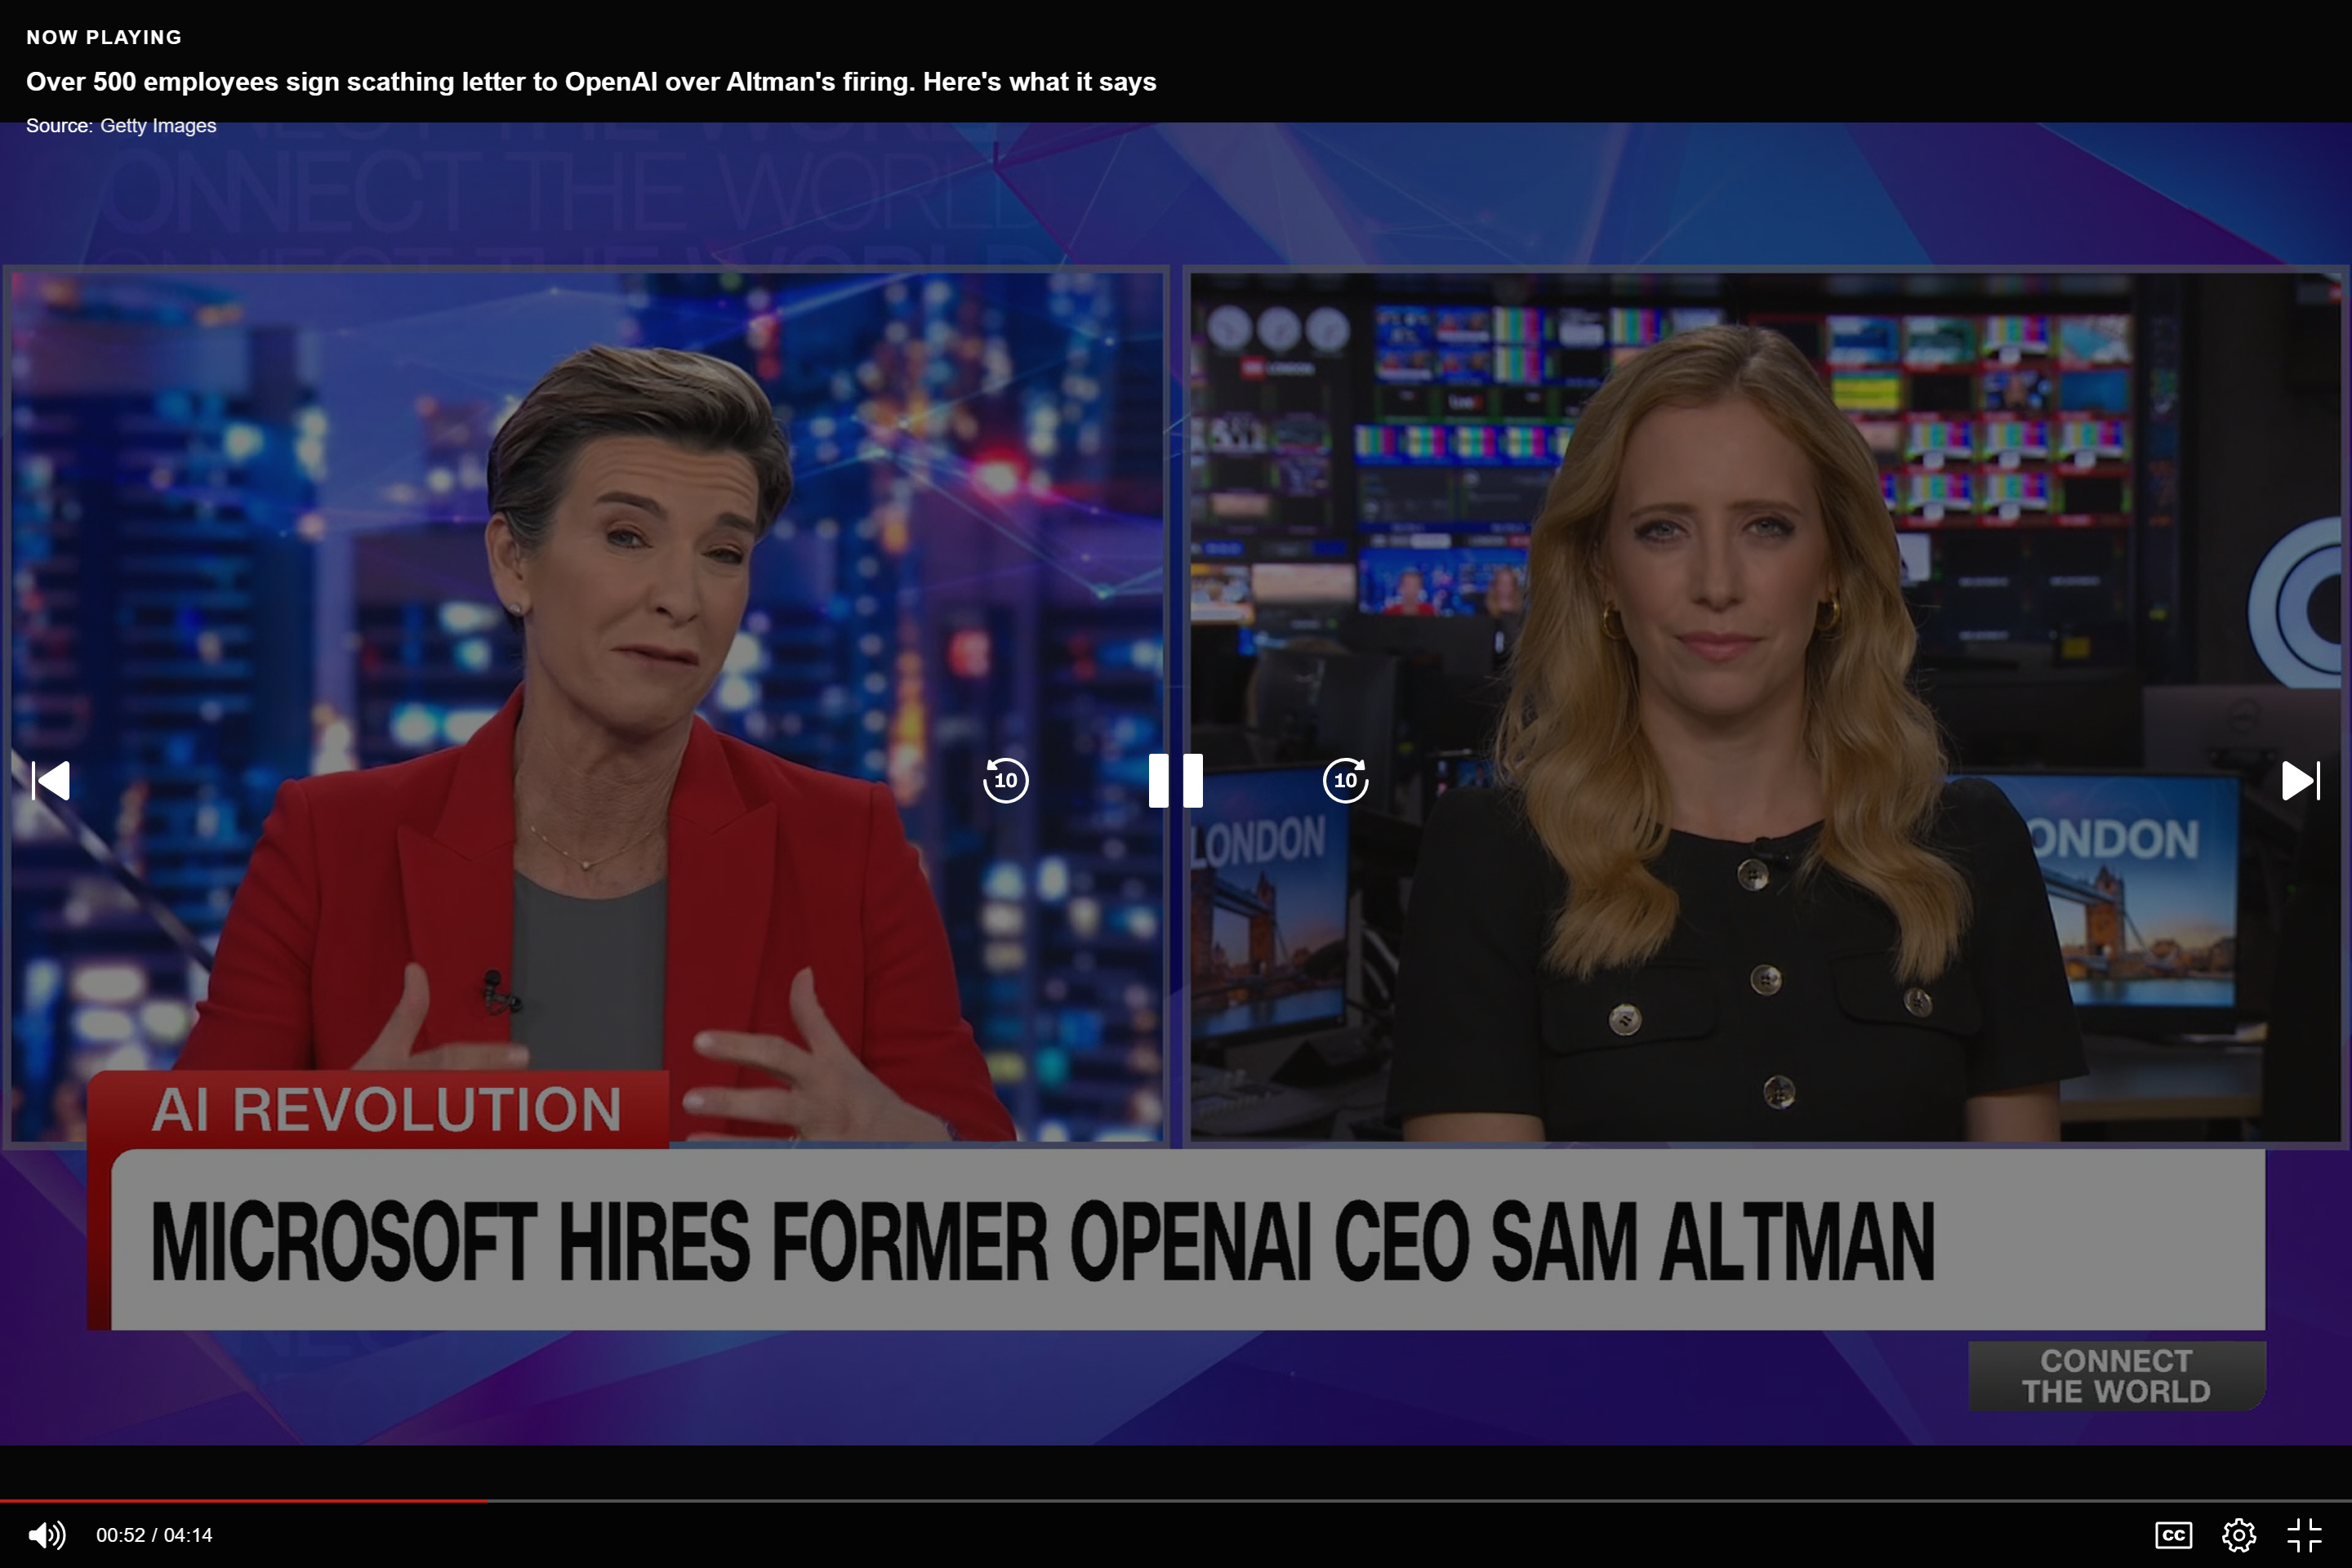Toggle closed captions CC button
The width and height of the screenshot is (2352, 1568).
(x=2173, y=1534)
